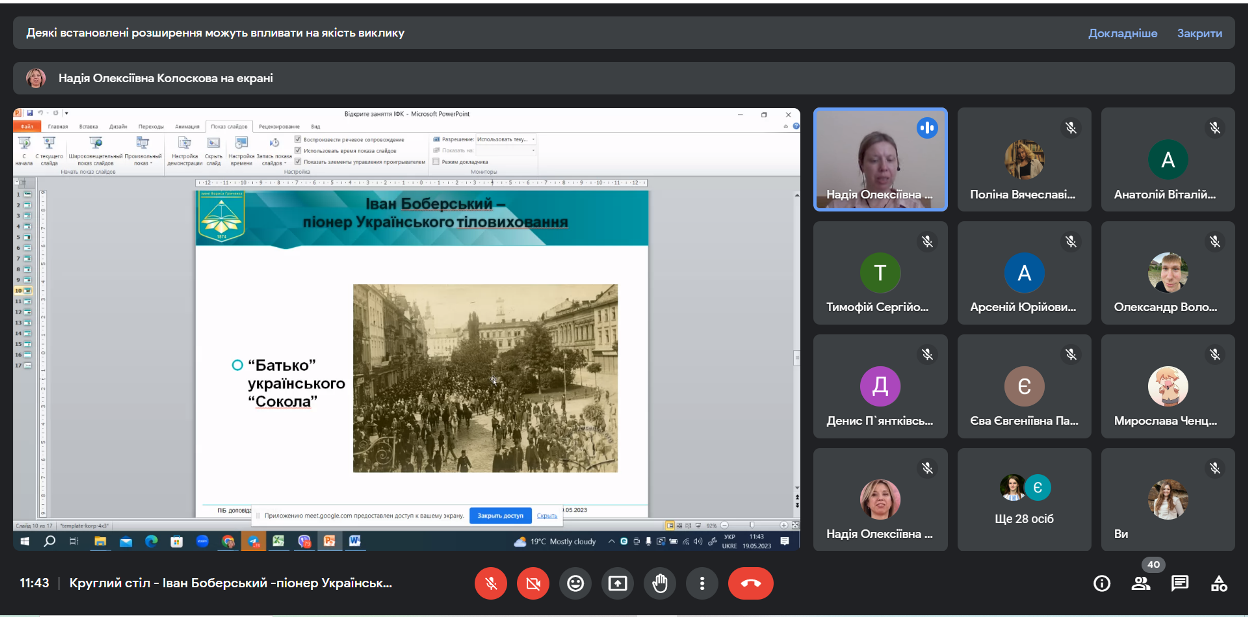Screen dimensions: 1248x617
Task: Open the chat messages panel
Action: (x=1180, y=583)
